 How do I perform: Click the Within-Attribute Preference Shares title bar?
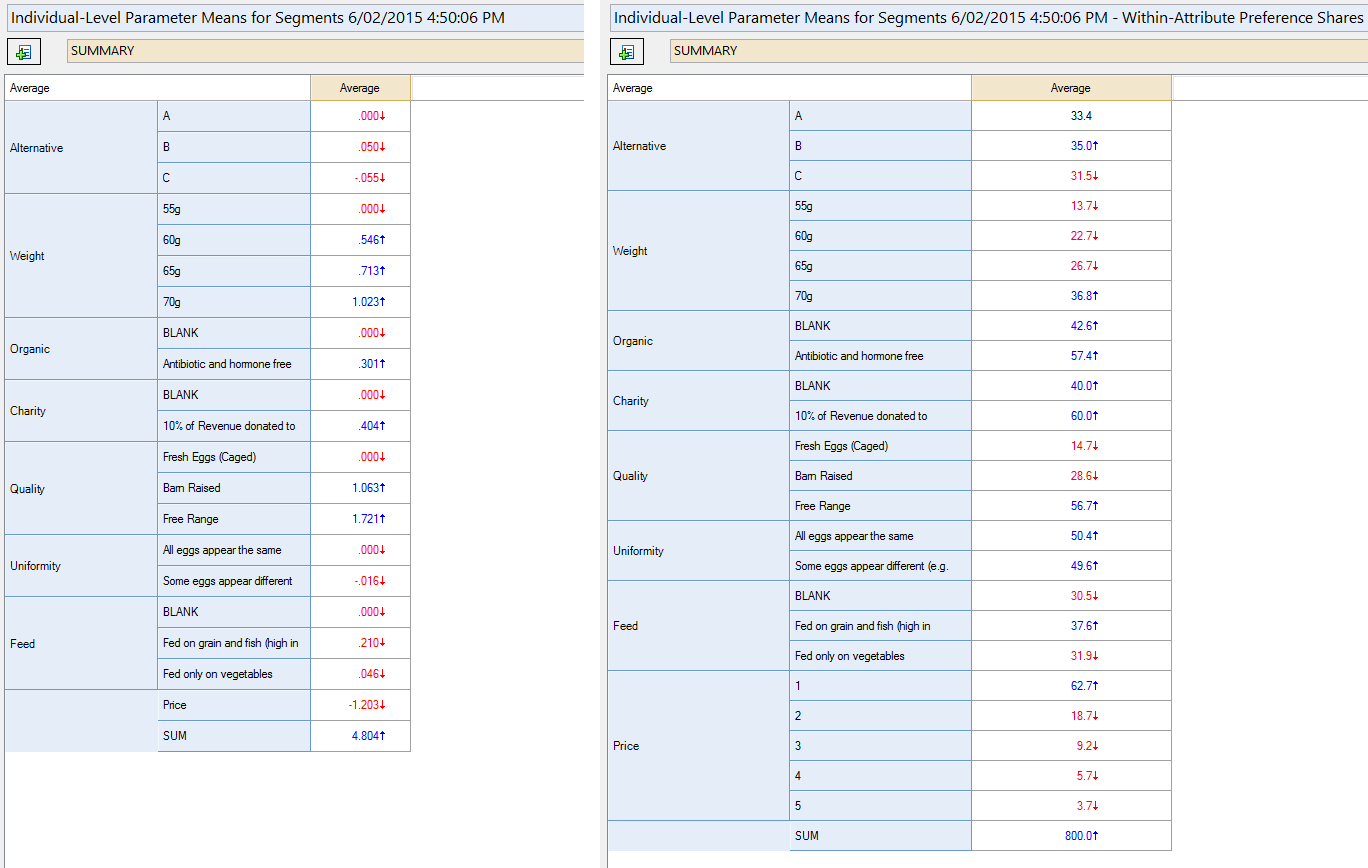(986, 18)
